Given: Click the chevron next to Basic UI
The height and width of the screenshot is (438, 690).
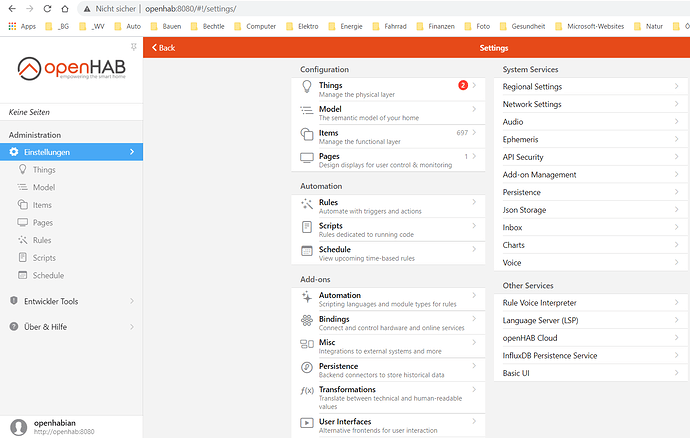Looking at the screenshot, I should point(677,373).
